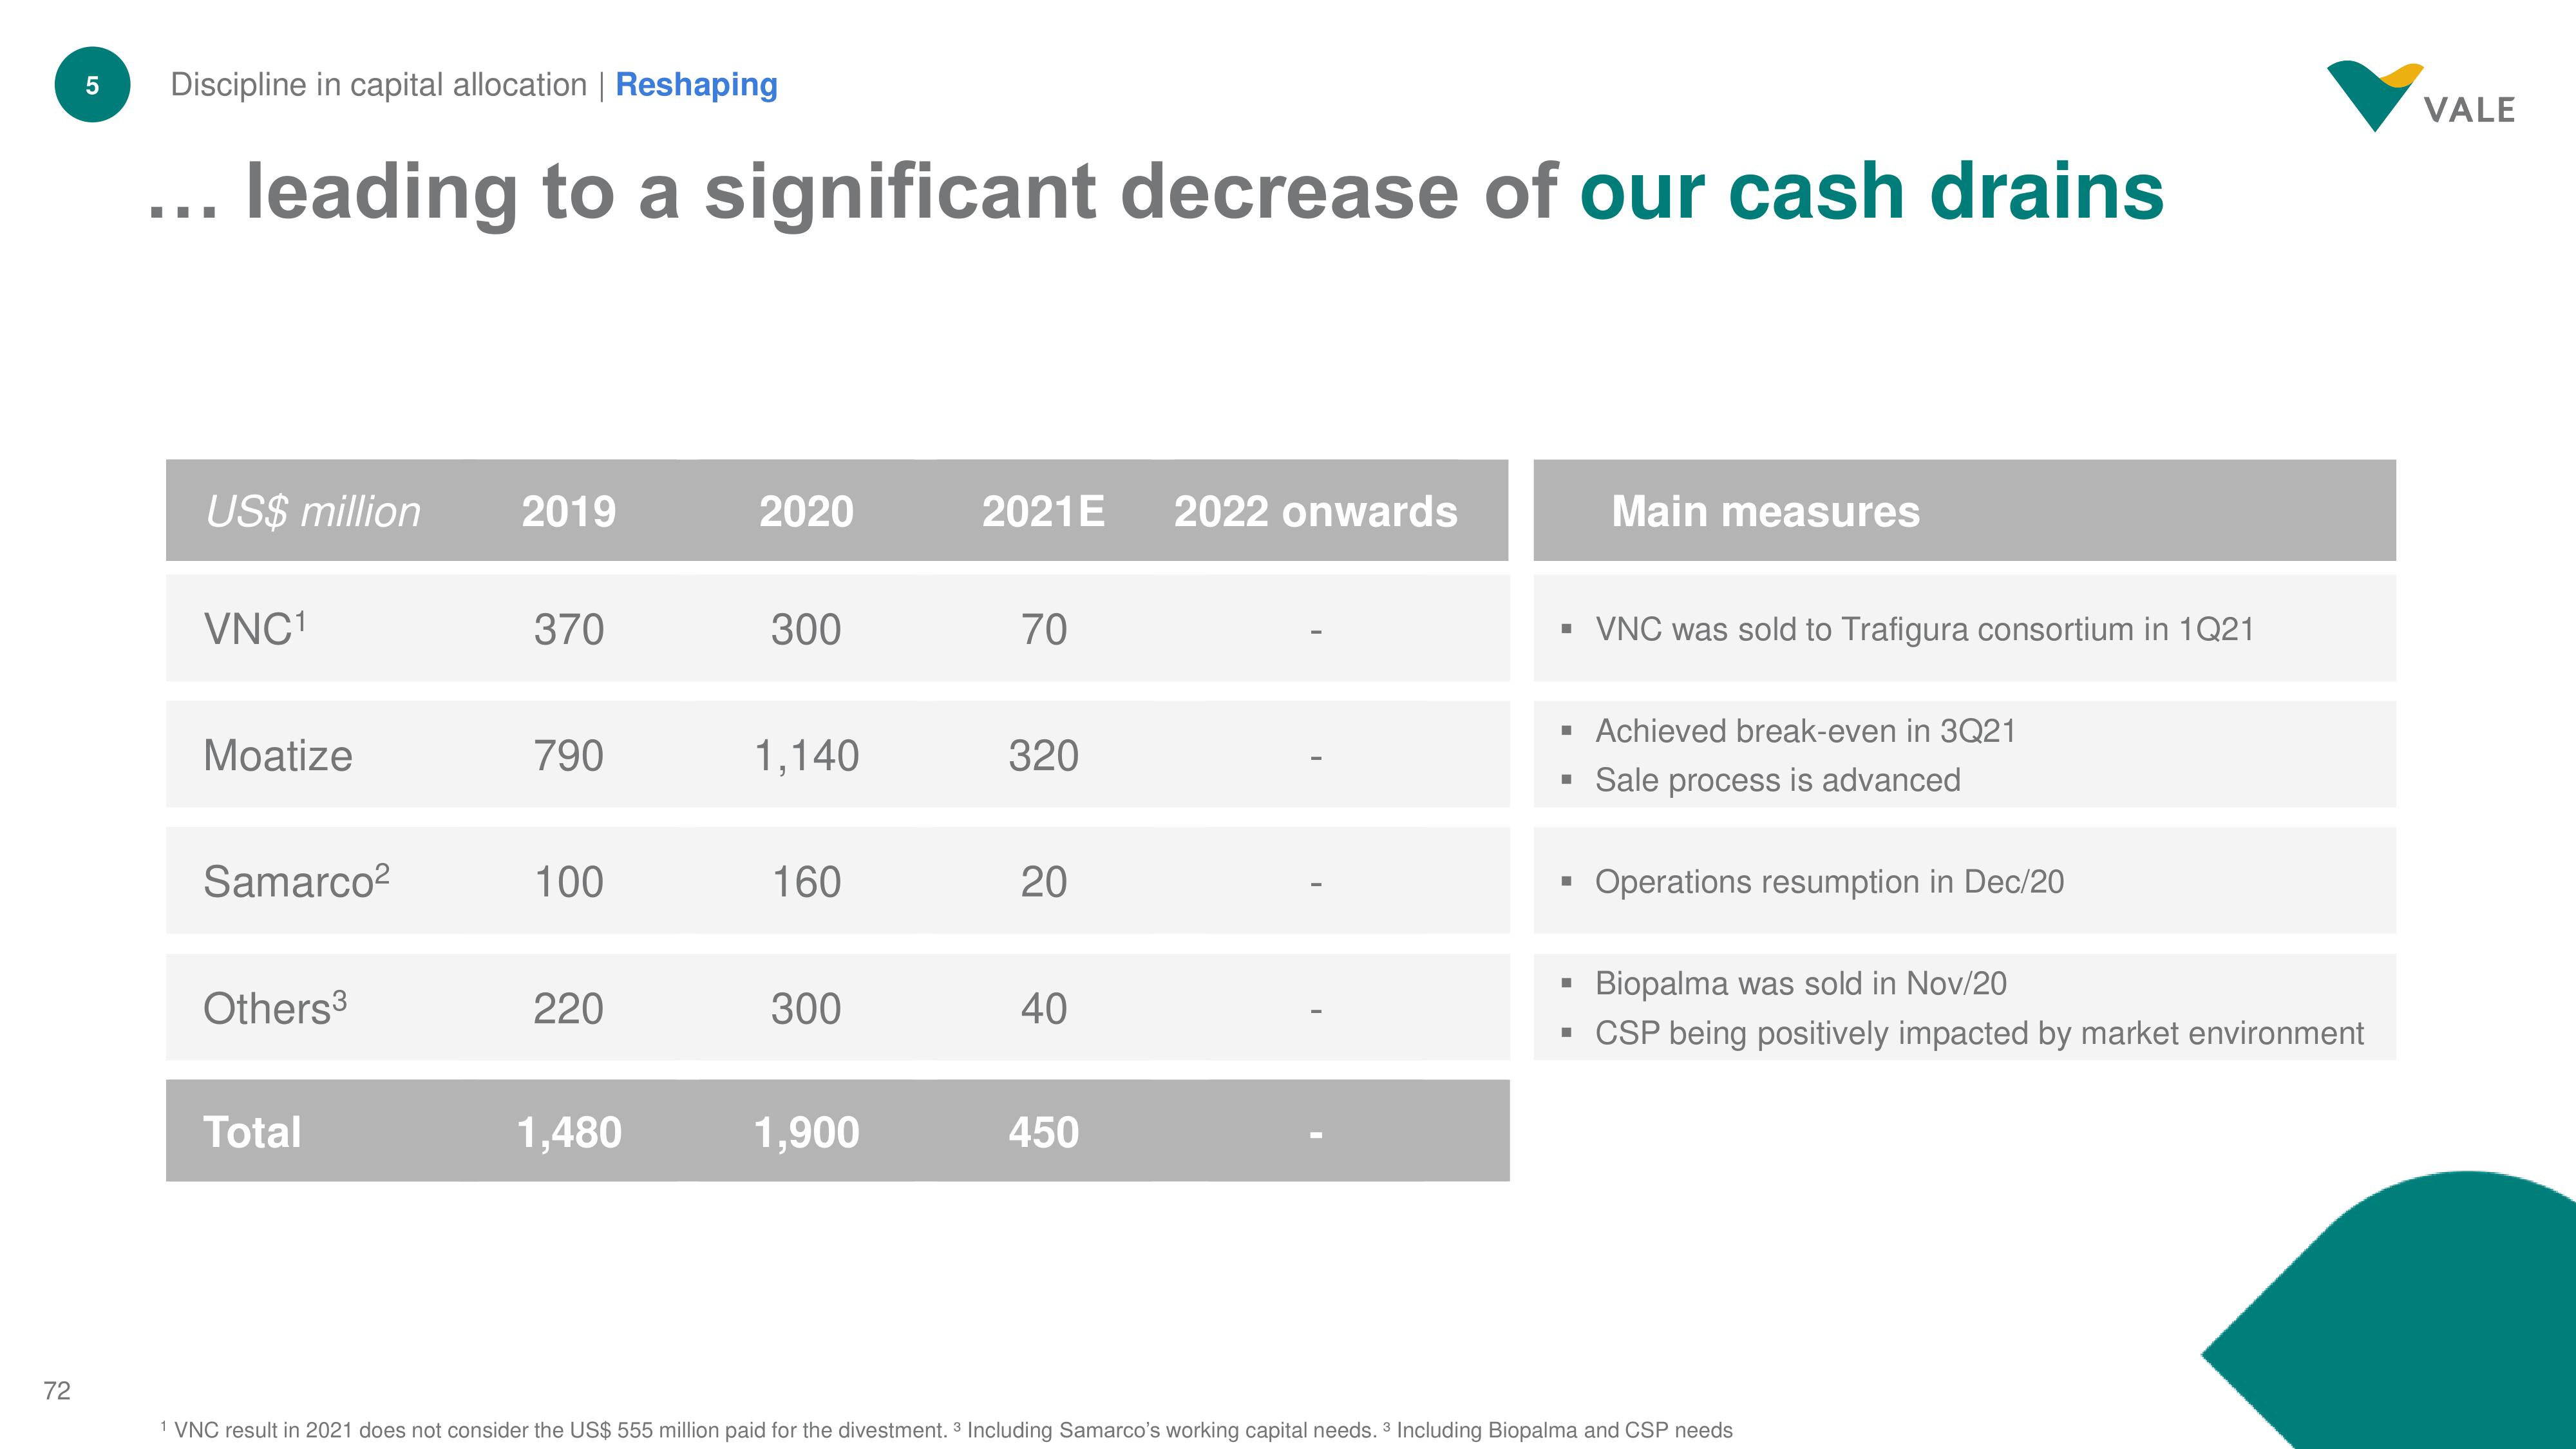Viewport: 2576px width, 1449px height.
Task: Click Total 2019 value 1,480
Action: (x=569, y=1133)
